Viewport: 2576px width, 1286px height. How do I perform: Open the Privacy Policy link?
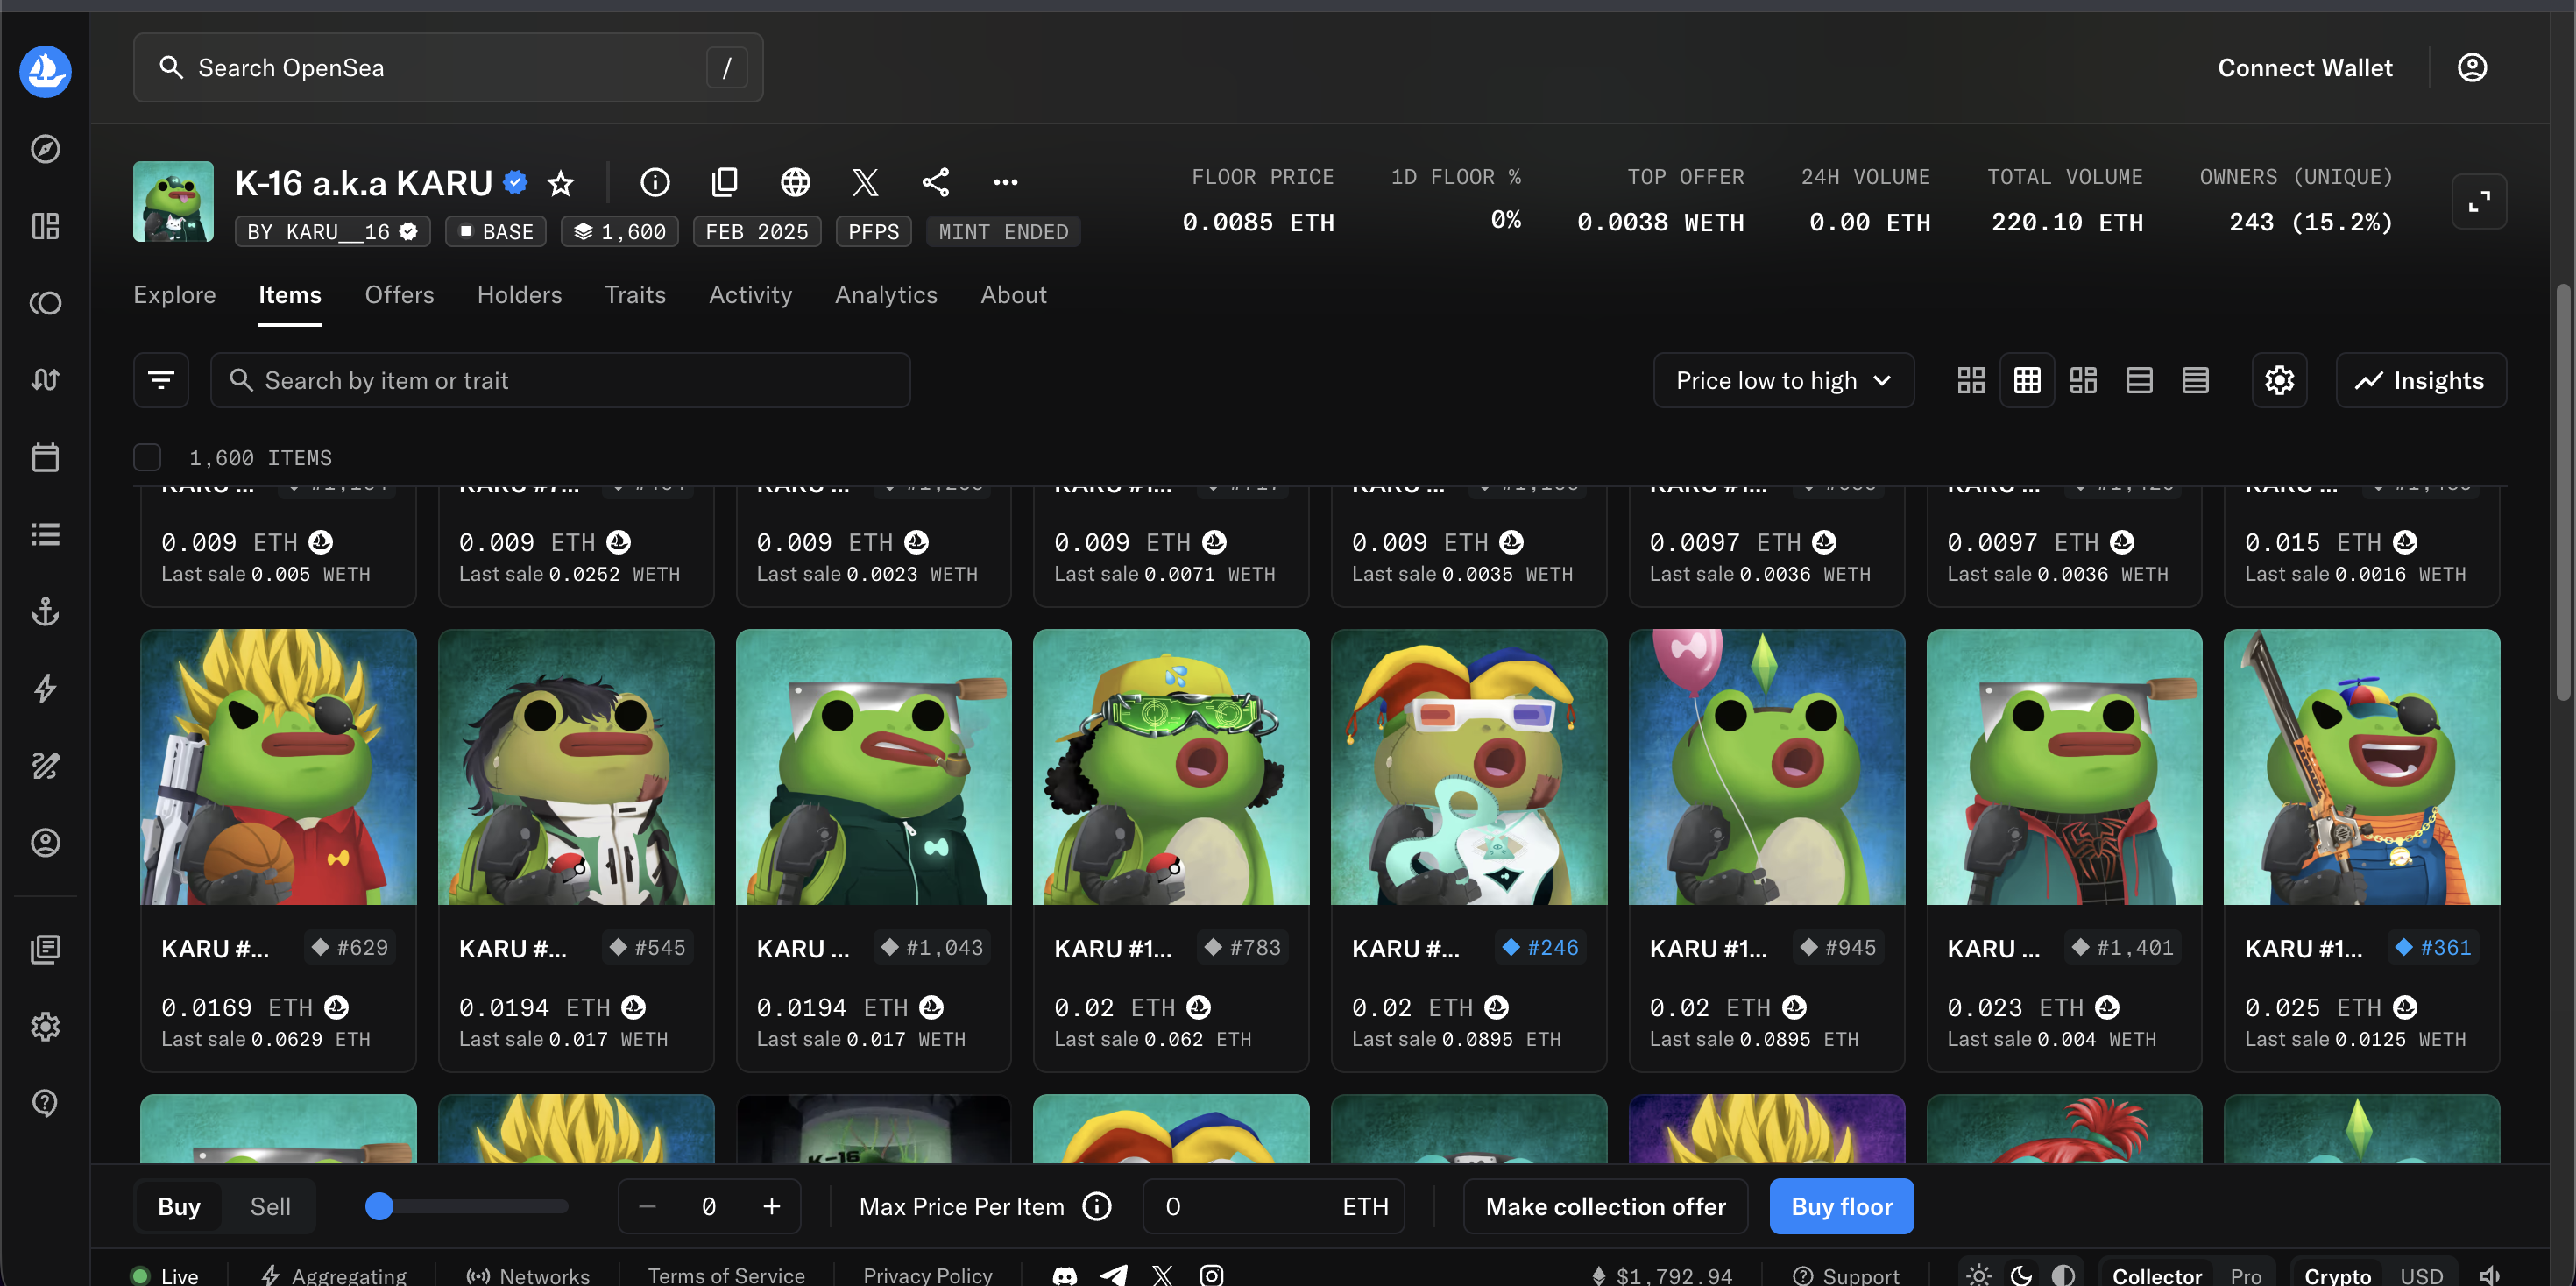click(927, 1275)
